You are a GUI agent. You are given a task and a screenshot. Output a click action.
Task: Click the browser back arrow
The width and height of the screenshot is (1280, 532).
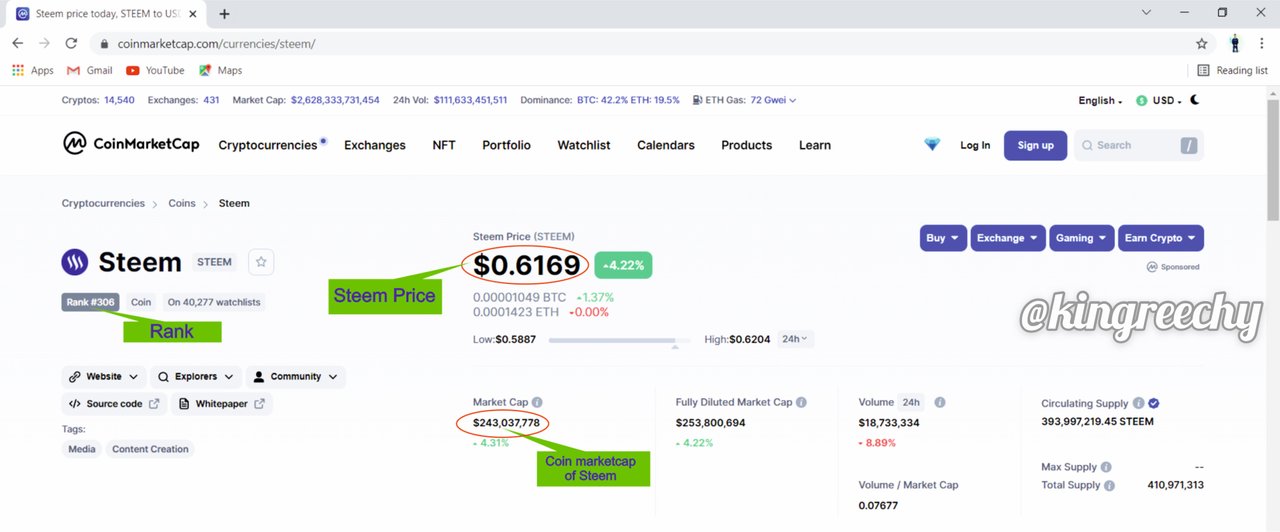pos(17,44)
